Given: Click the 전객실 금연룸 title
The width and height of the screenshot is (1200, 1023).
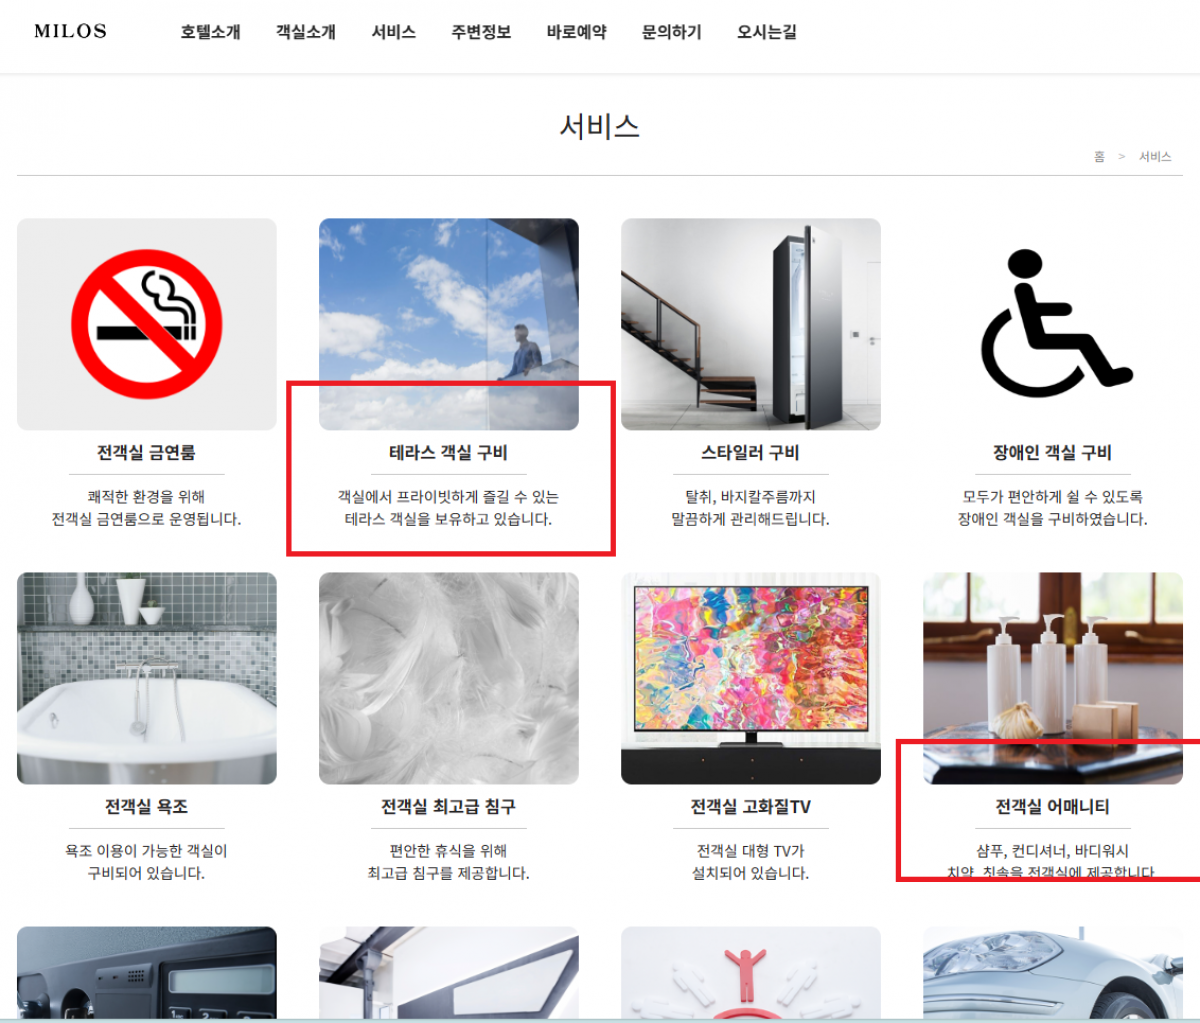Looking at the screenshot, I should 146,453.
